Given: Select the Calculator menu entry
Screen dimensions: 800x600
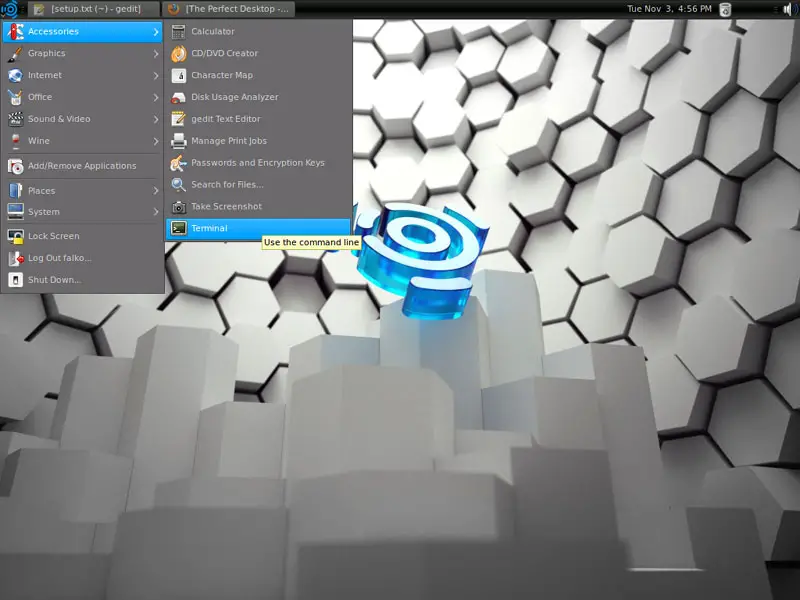Looking at the screenshot, I should (258, 32).
